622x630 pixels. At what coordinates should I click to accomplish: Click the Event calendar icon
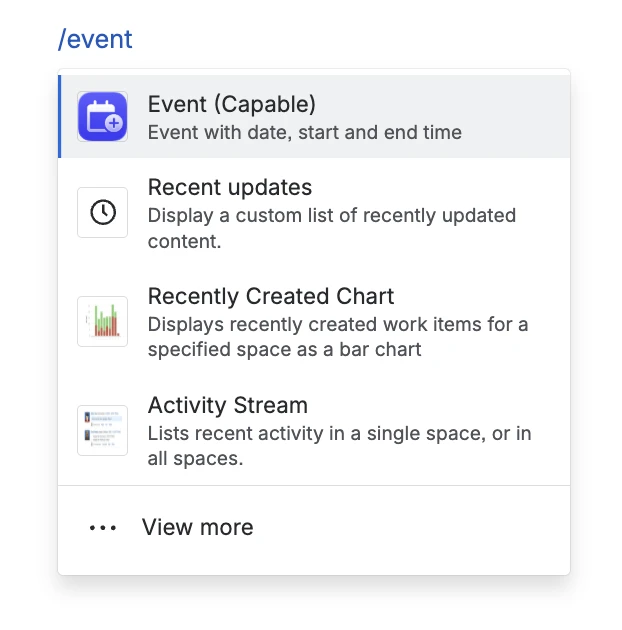pos(102,116)
